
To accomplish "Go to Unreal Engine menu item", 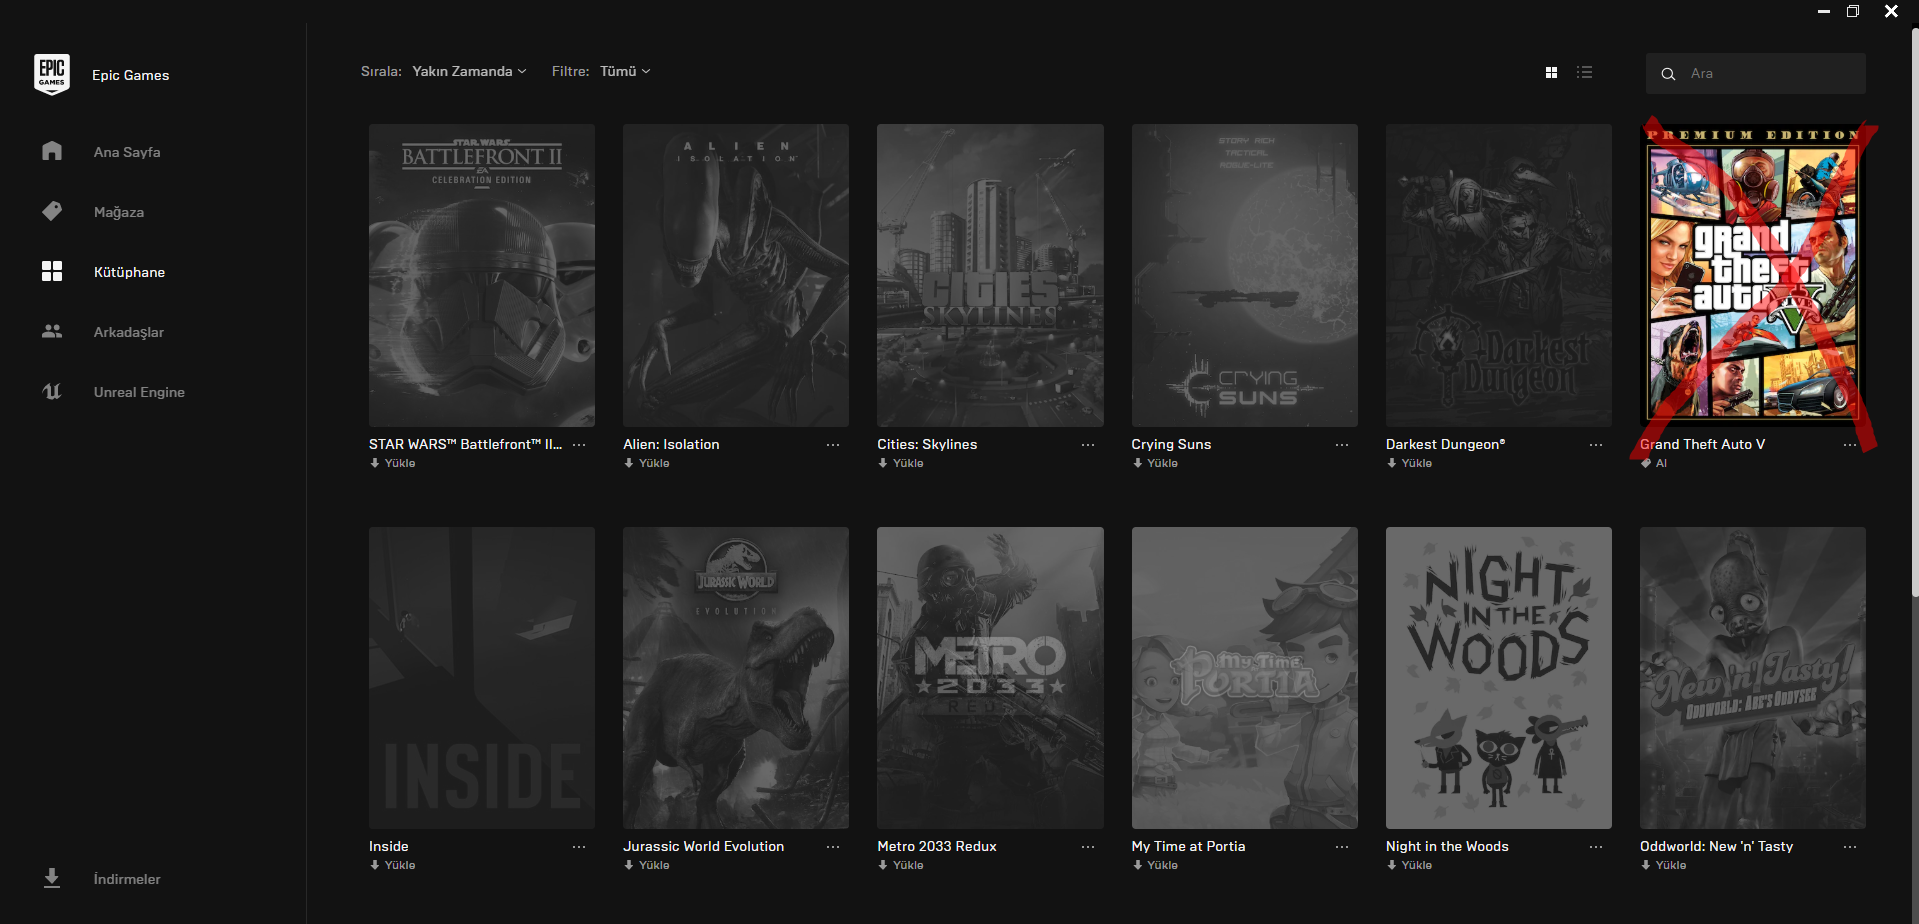I will point(139,392).
